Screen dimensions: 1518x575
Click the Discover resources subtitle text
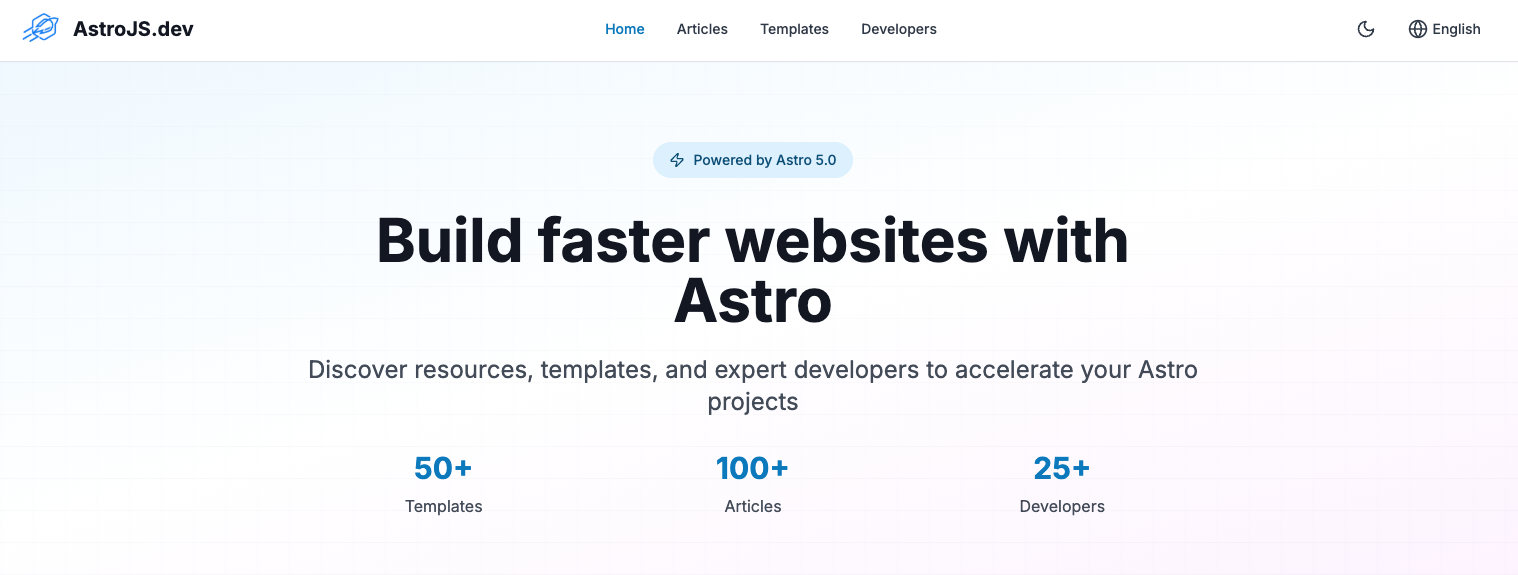click(753, 385)
